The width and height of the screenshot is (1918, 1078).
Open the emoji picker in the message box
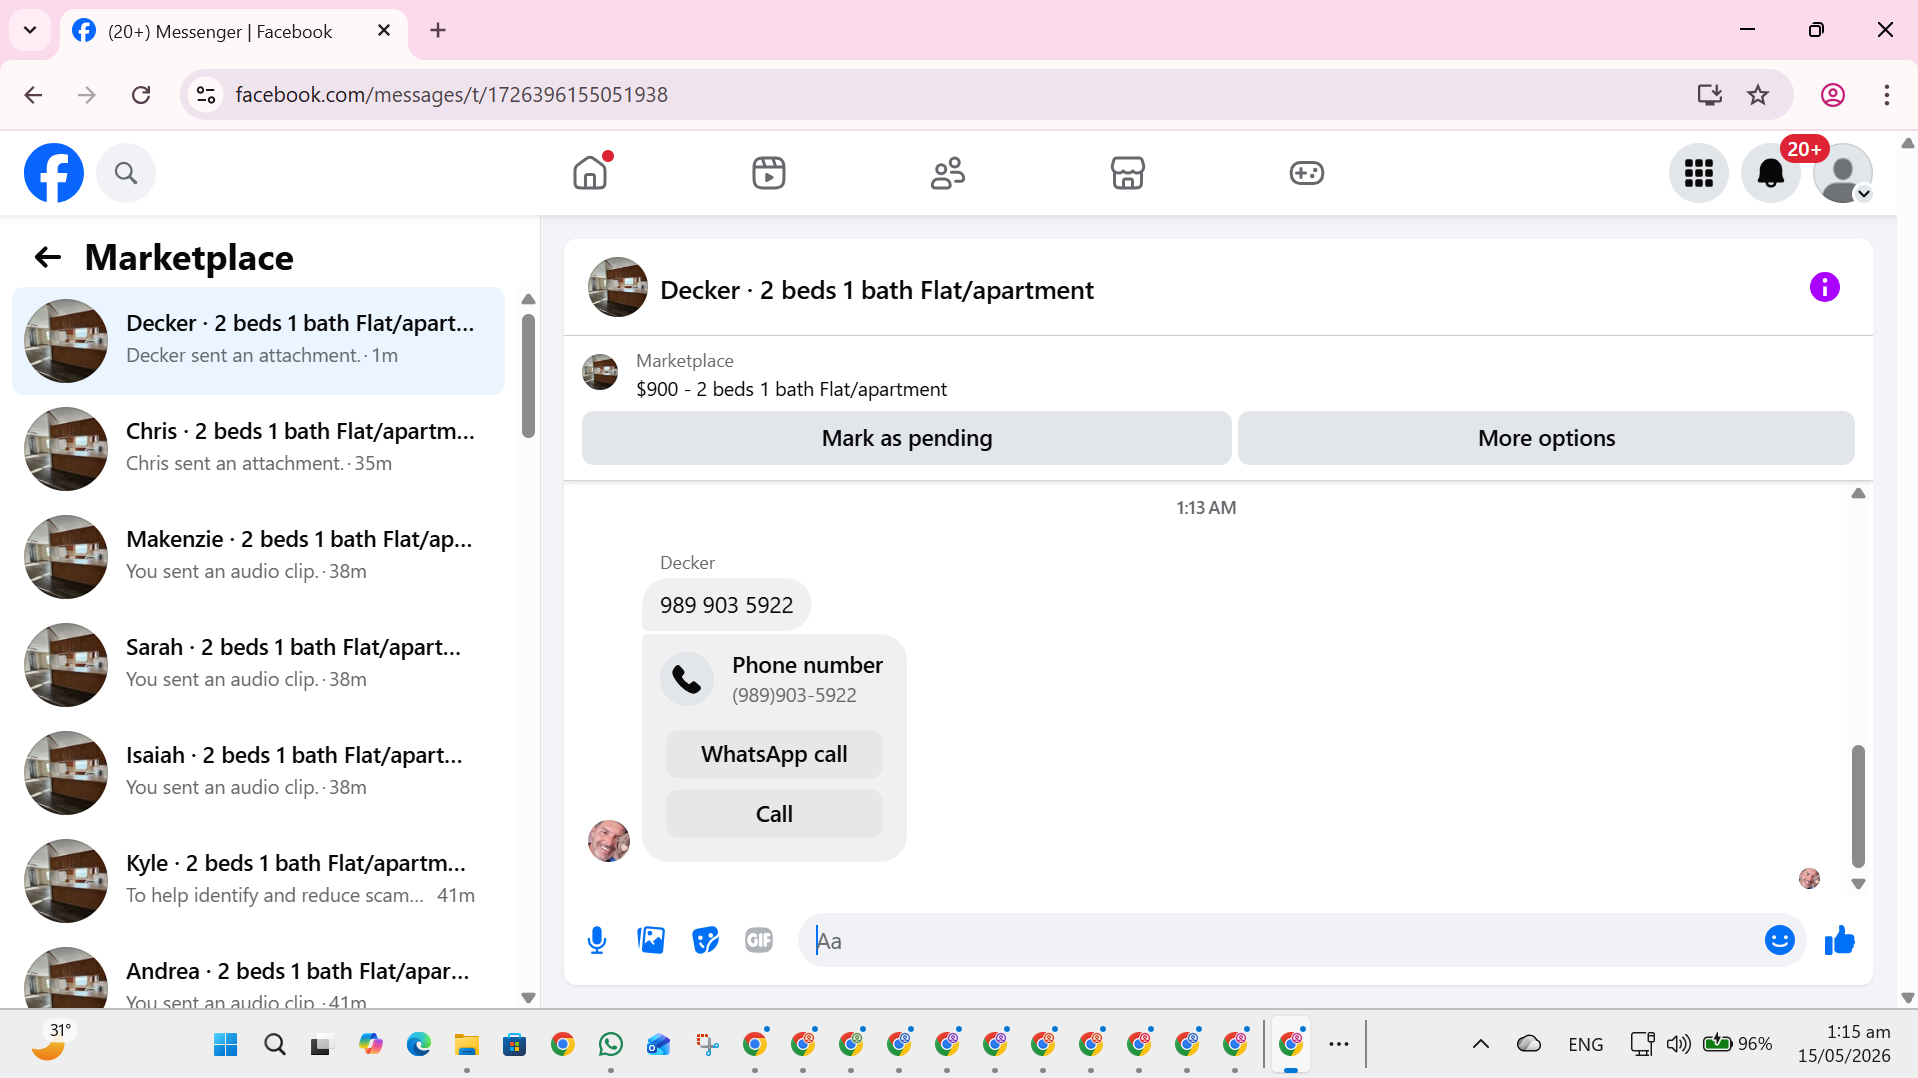click(1779, 940)
